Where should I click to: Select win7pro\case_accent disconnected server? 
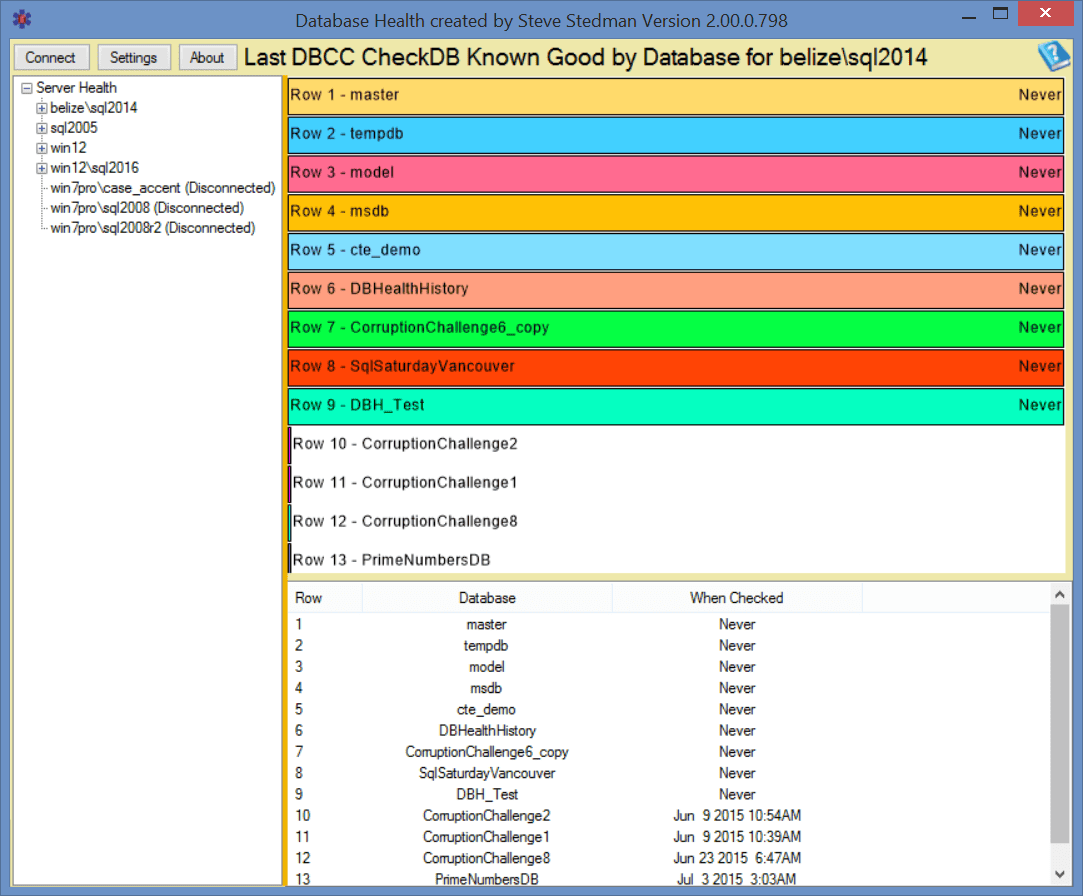tap(162, 188)
